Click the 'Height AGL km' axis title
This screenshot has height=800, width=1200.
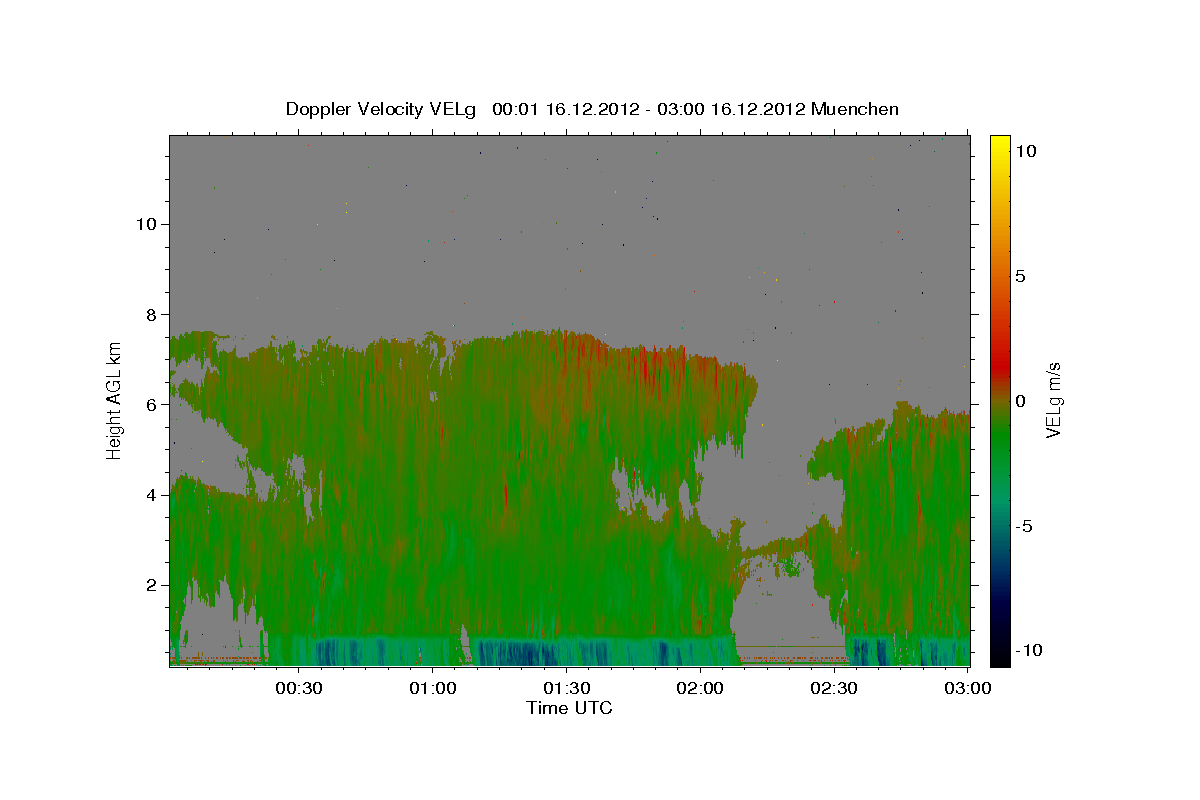pyautogui.click(x=115, y=400)
